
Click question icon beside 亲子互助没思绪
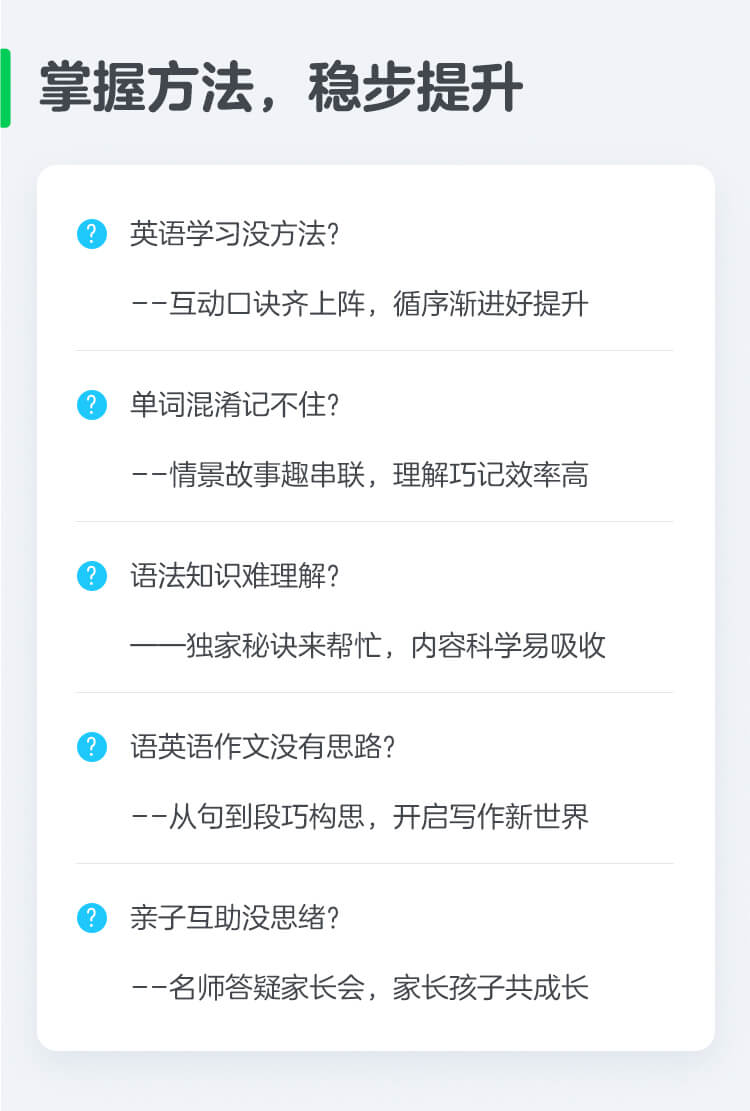(x=92, y=918)
